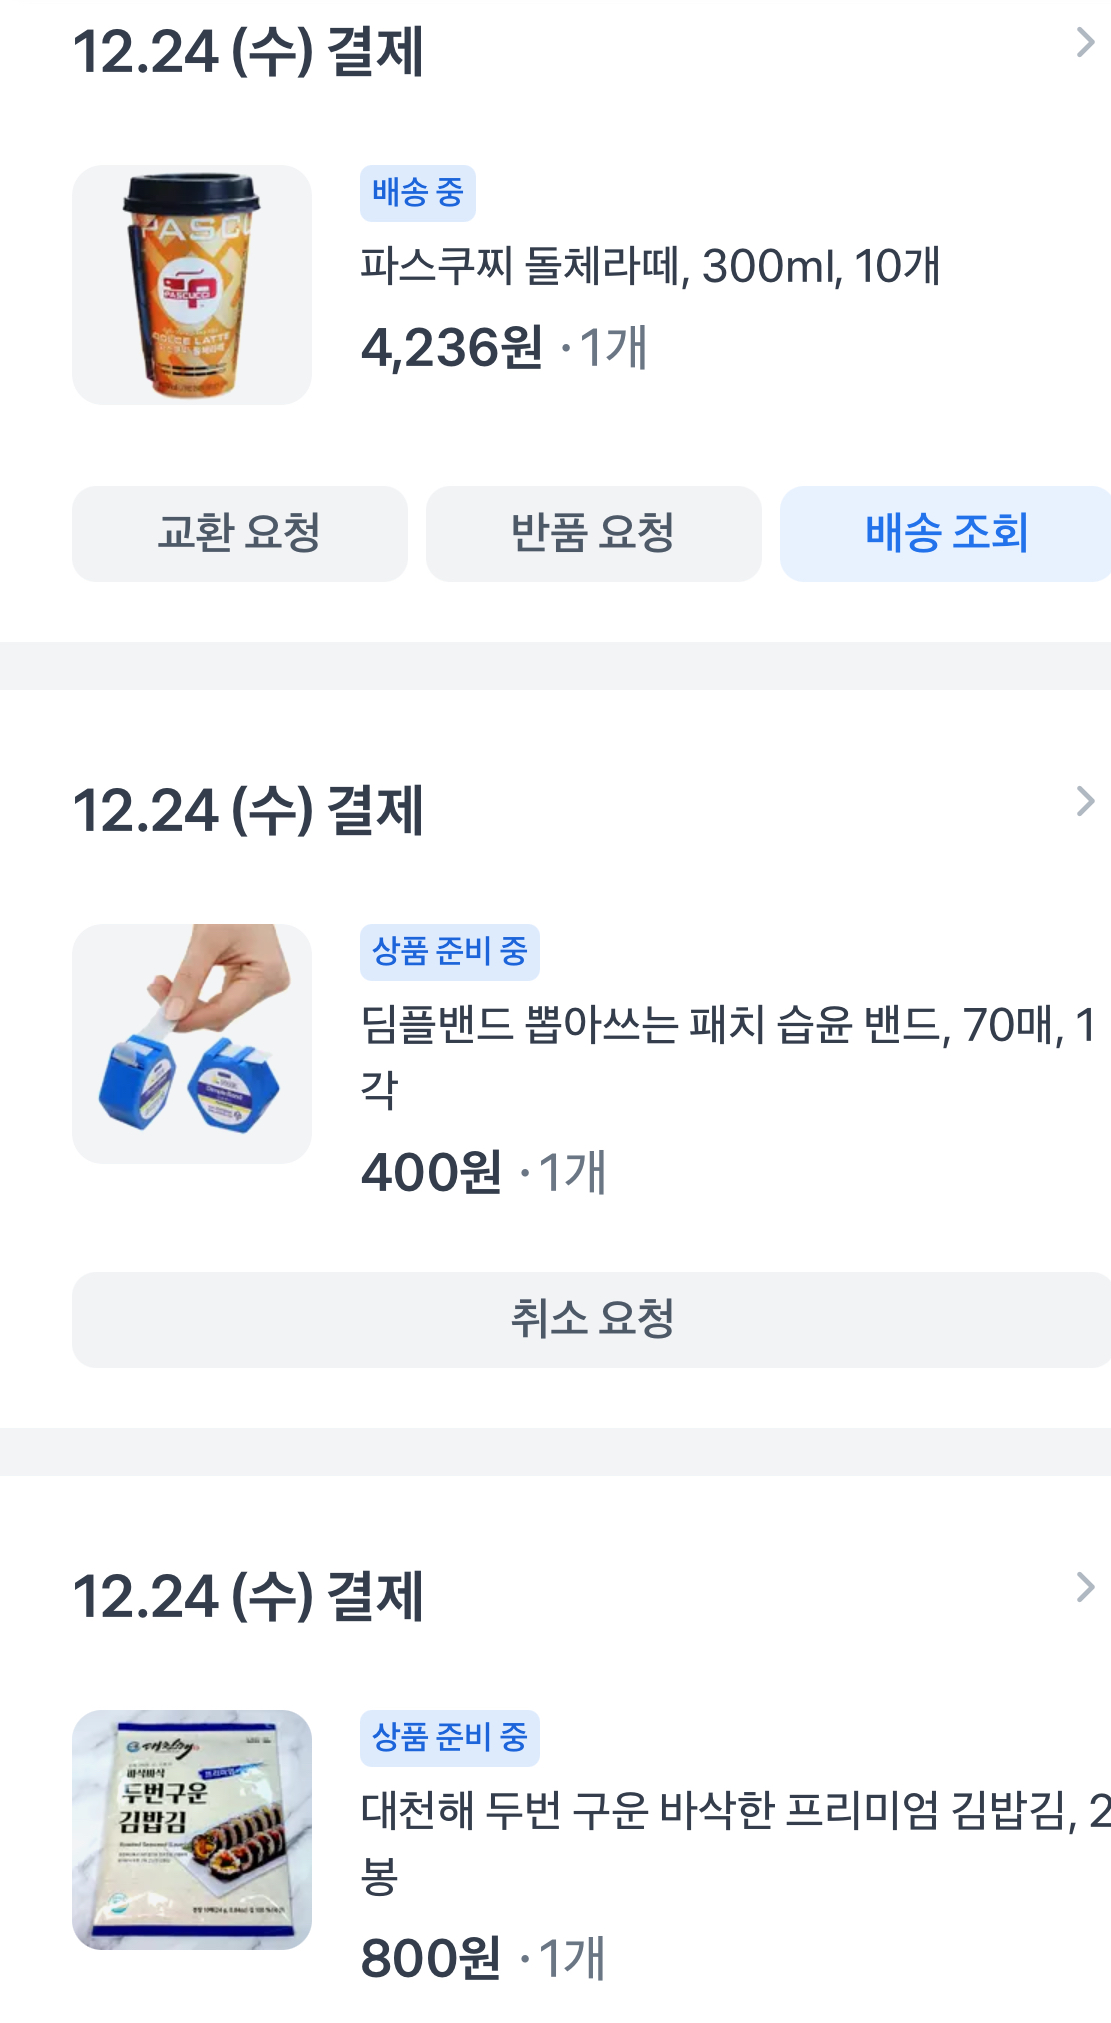Tap the 800원 price of the seaweed
Viewport: 1111px width, 2023px height.
coord(431,1958)
